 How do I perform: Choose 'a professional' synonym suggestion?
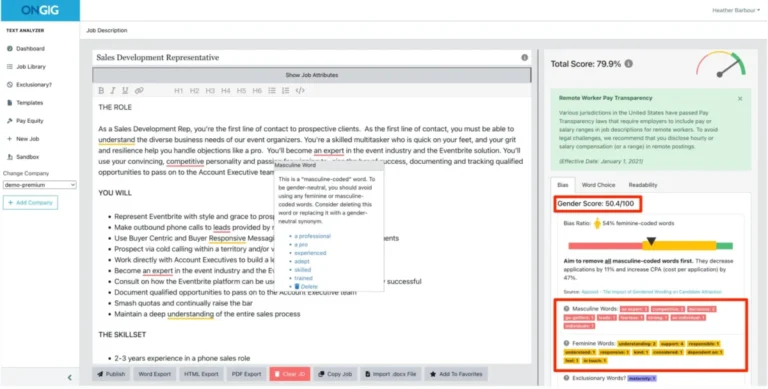click(312, 236)
